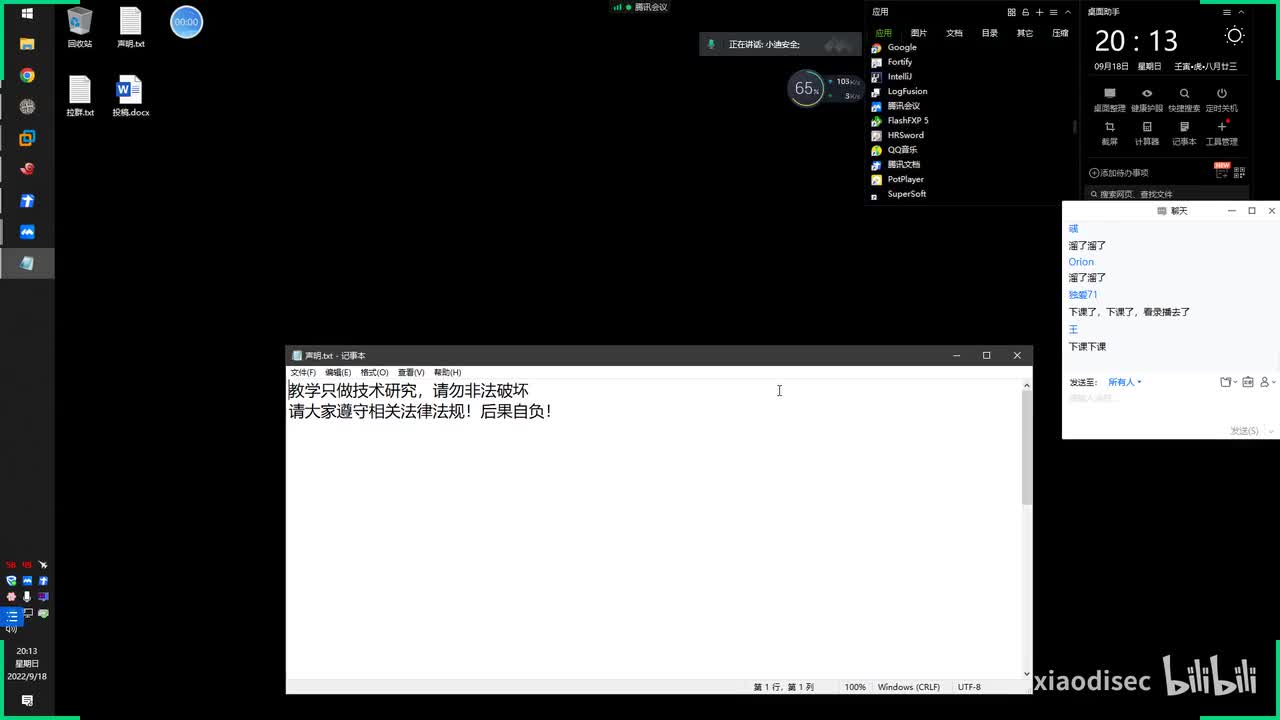Image resolution: width=1280 pixels, height=720 pixels.
Task: Open the 编辑(E) menu in Notepad
Action: pyautogui.click(x=338, y=372)
